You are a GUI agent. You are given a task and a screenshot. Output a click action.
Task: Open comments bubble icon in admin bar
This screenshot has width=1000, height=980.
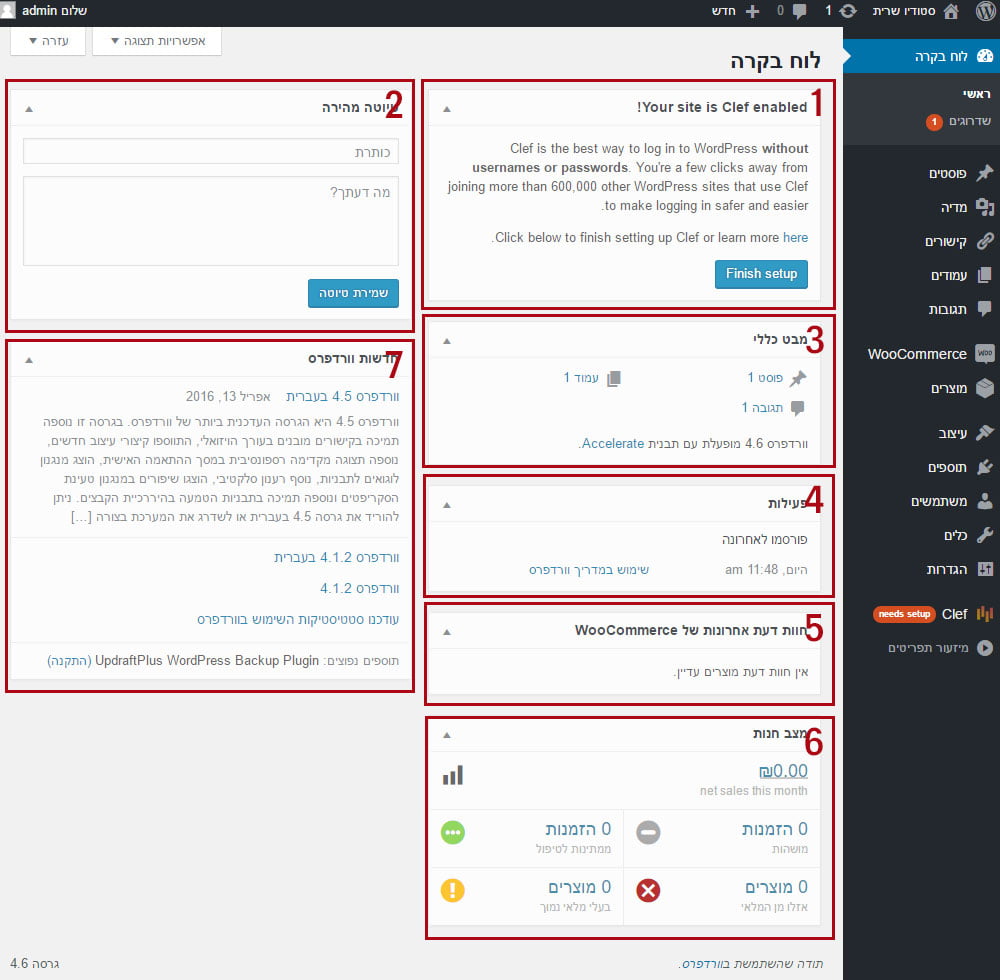pyautogui.click(x=799, y=11)
